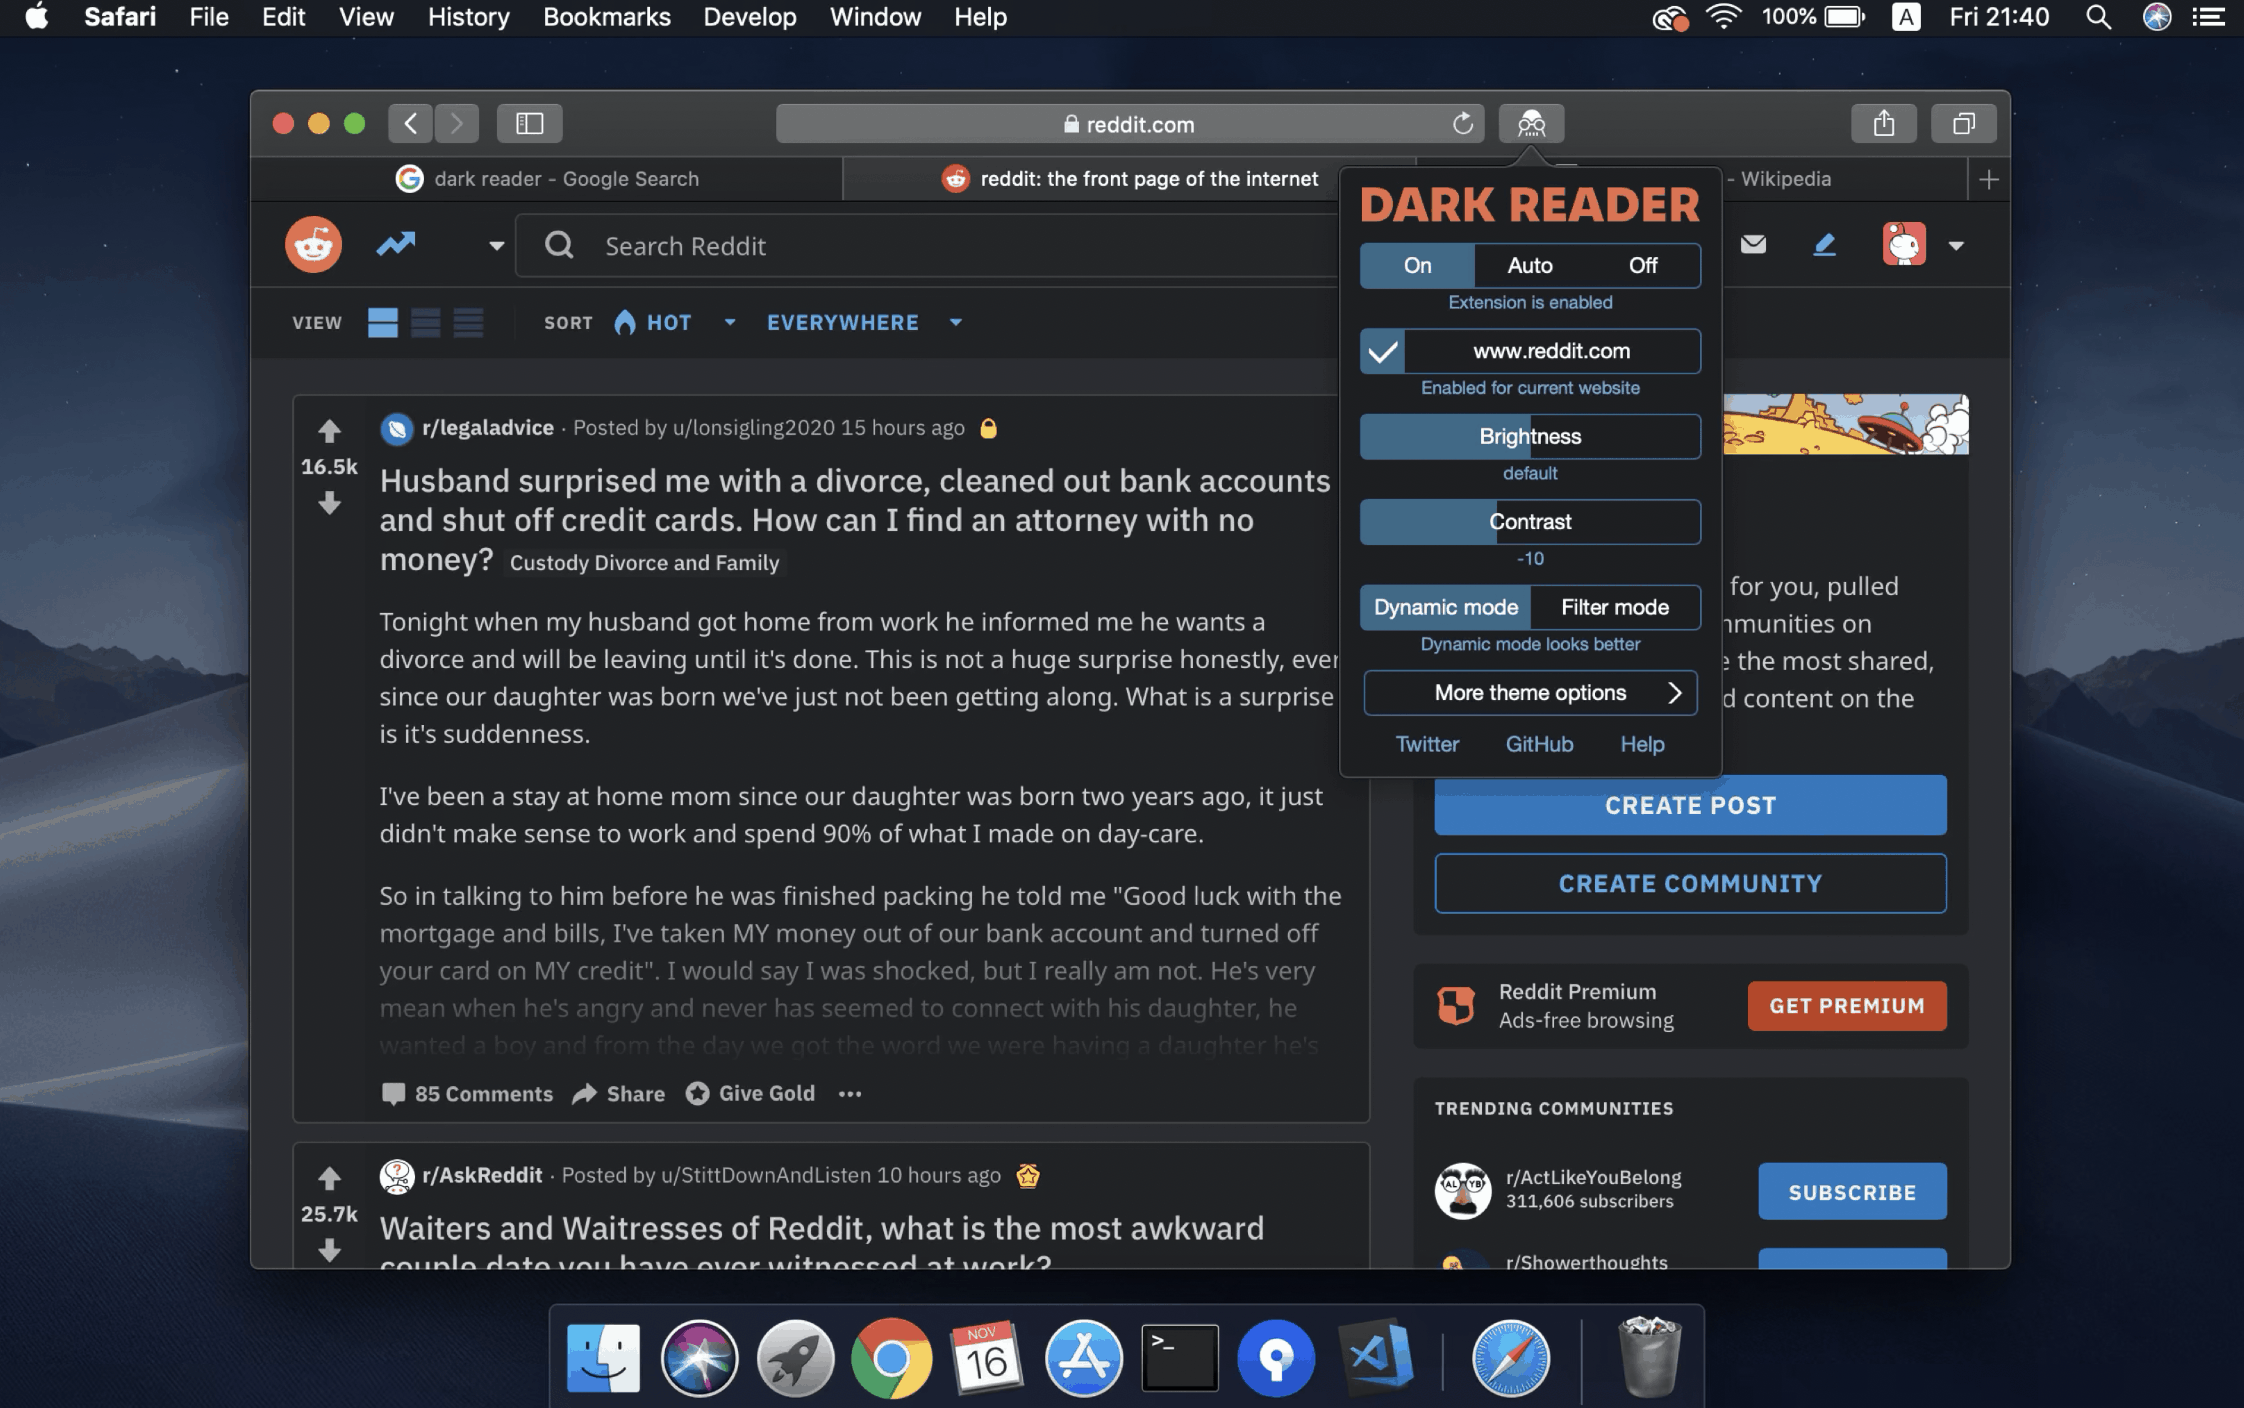Screen dimensions: 2244x1408
Task: Open the Develop menu
Action: click(x=750, y=17)
